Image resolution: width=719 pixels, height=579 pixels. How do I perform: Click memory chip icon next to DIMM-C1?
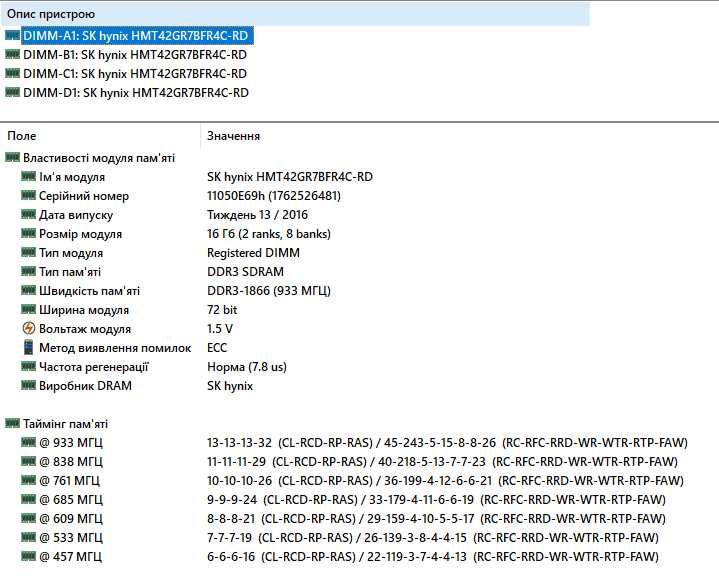point(12,73)
